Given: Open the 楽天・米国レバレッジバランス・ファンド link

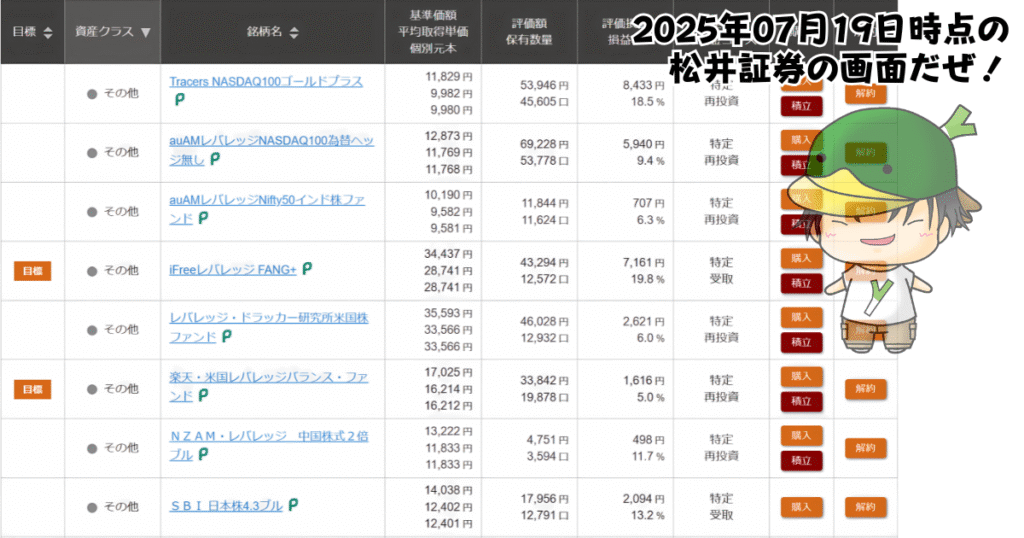Looking at the screenshot, I should point(268,386).
